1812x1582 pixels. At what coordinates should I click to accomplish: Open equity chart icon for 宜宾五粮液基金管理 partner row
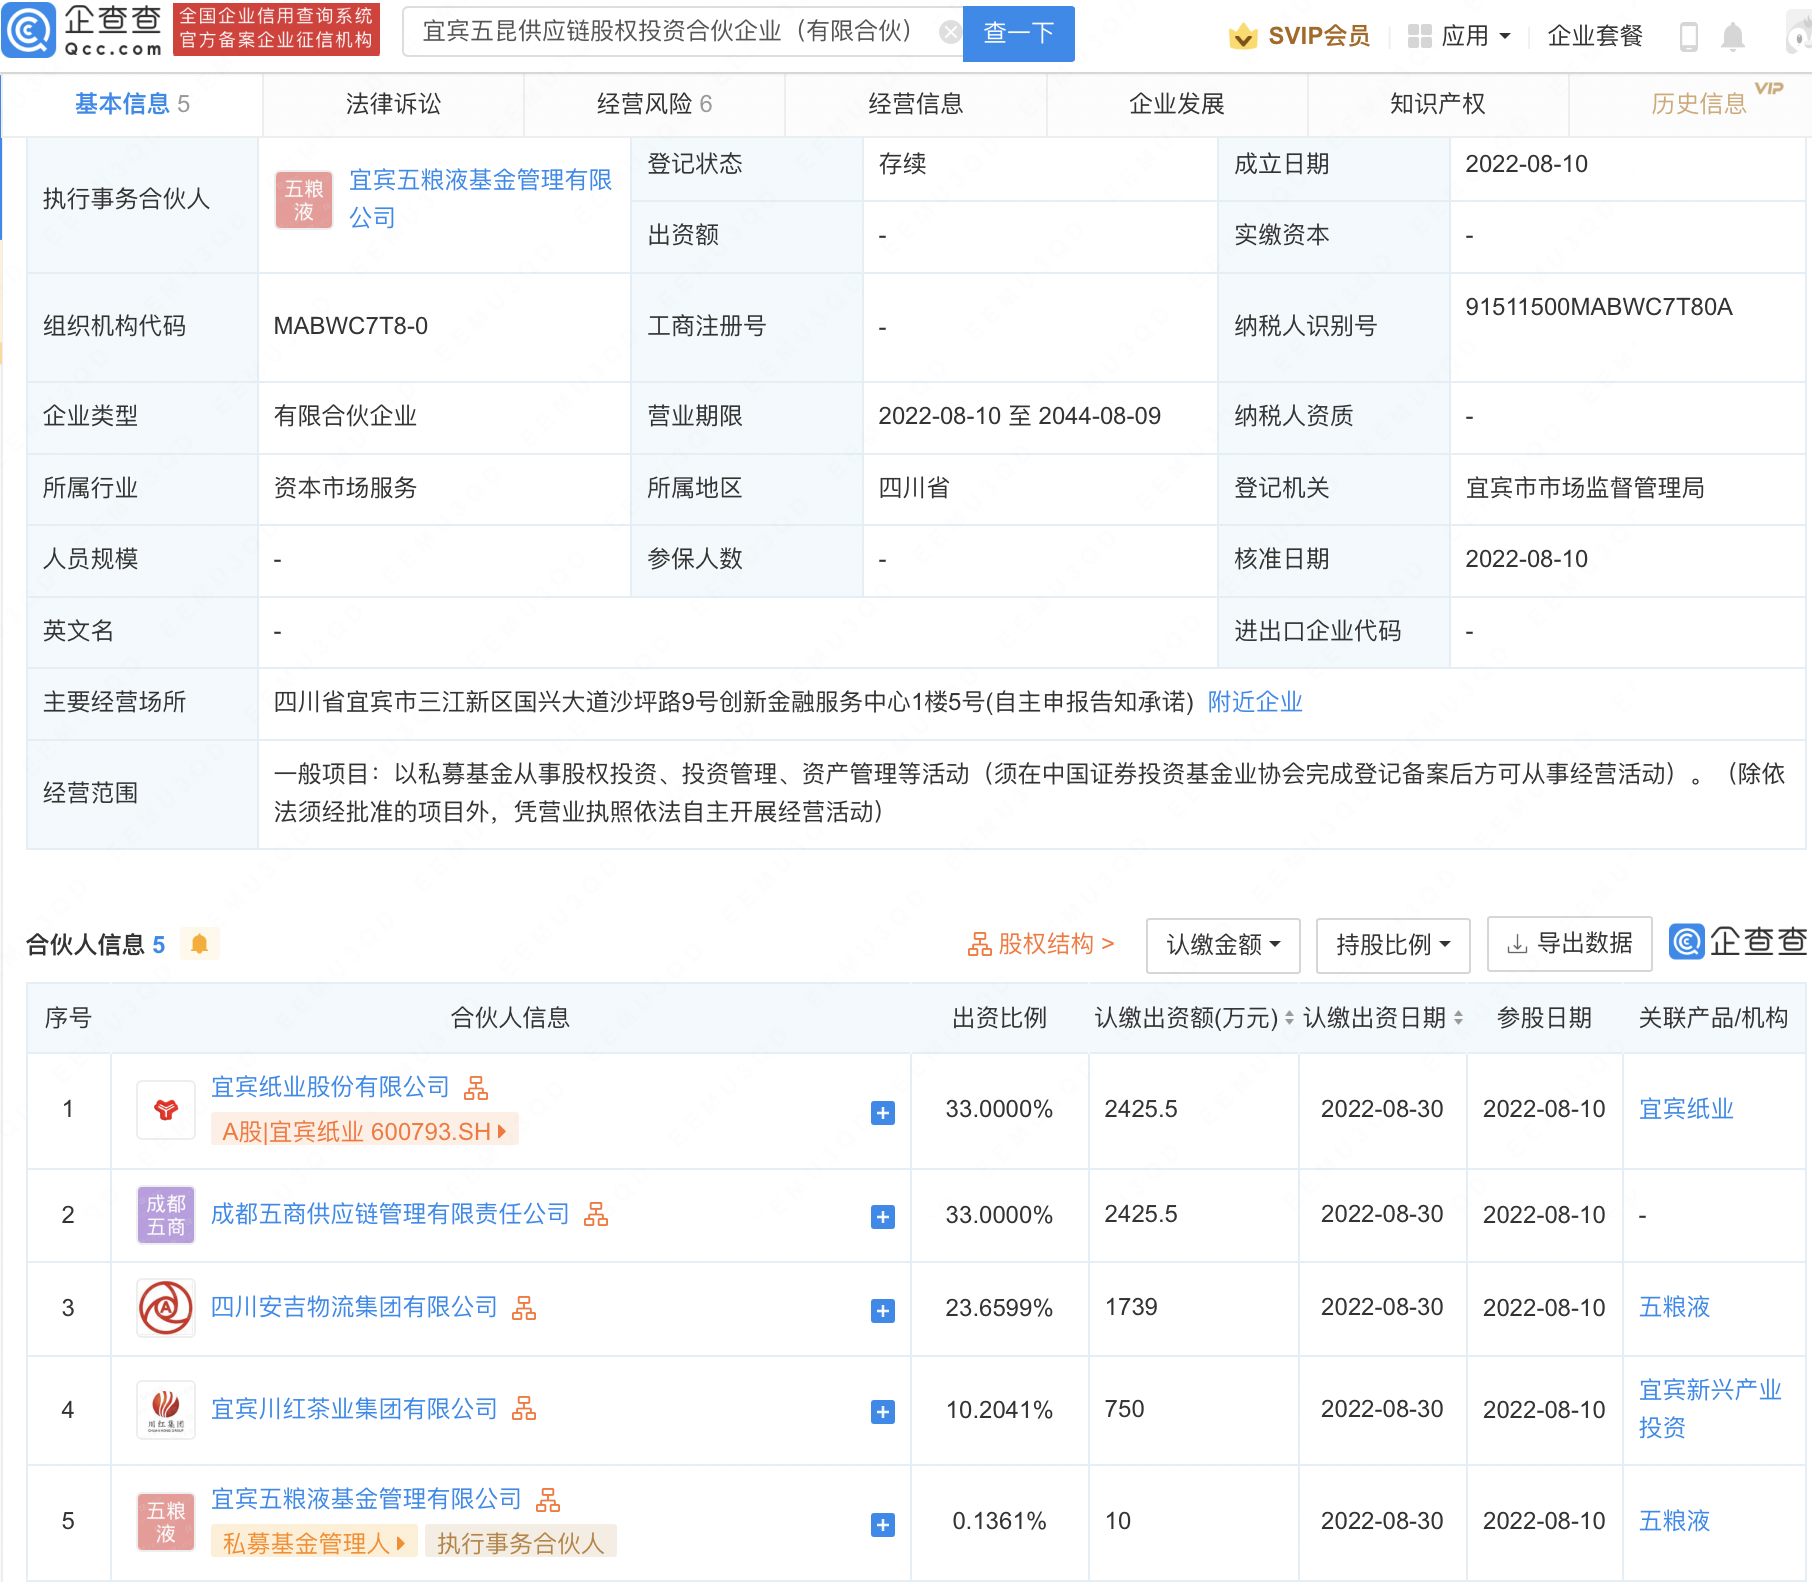point(548,1499)
